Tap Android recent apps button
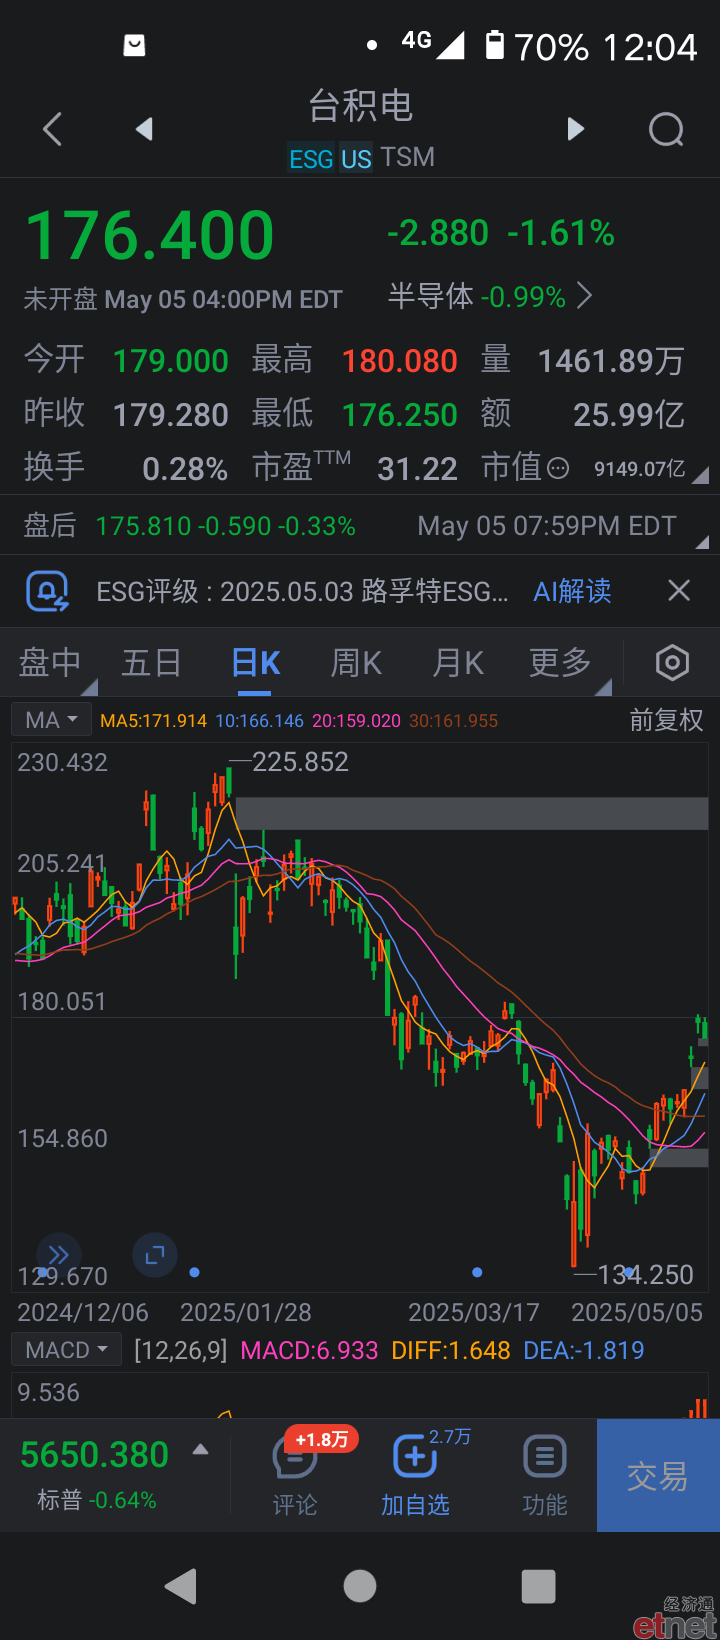This screenshot has width=720, height=1640. click(x=539, y=1586)
